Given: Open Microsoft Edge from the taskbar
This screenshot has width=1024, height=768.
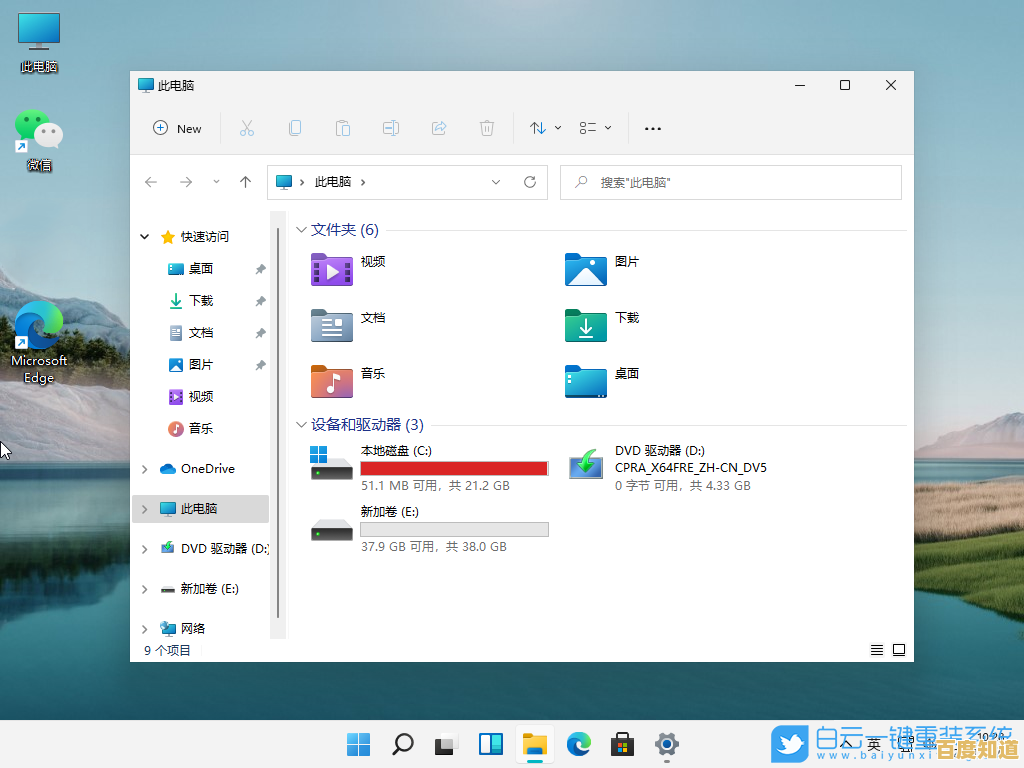Looking at the screenshot, I should 578,745.
